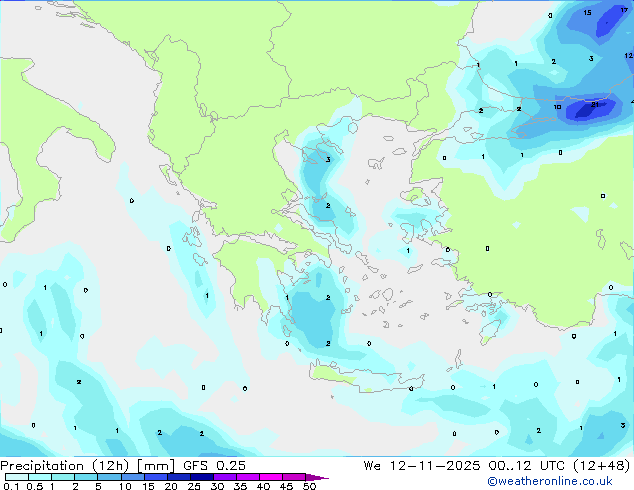Select the 2–5 mm legend color swatch
Image resolution: width=634 pixels, height=490 pixels.
point(86,477)
